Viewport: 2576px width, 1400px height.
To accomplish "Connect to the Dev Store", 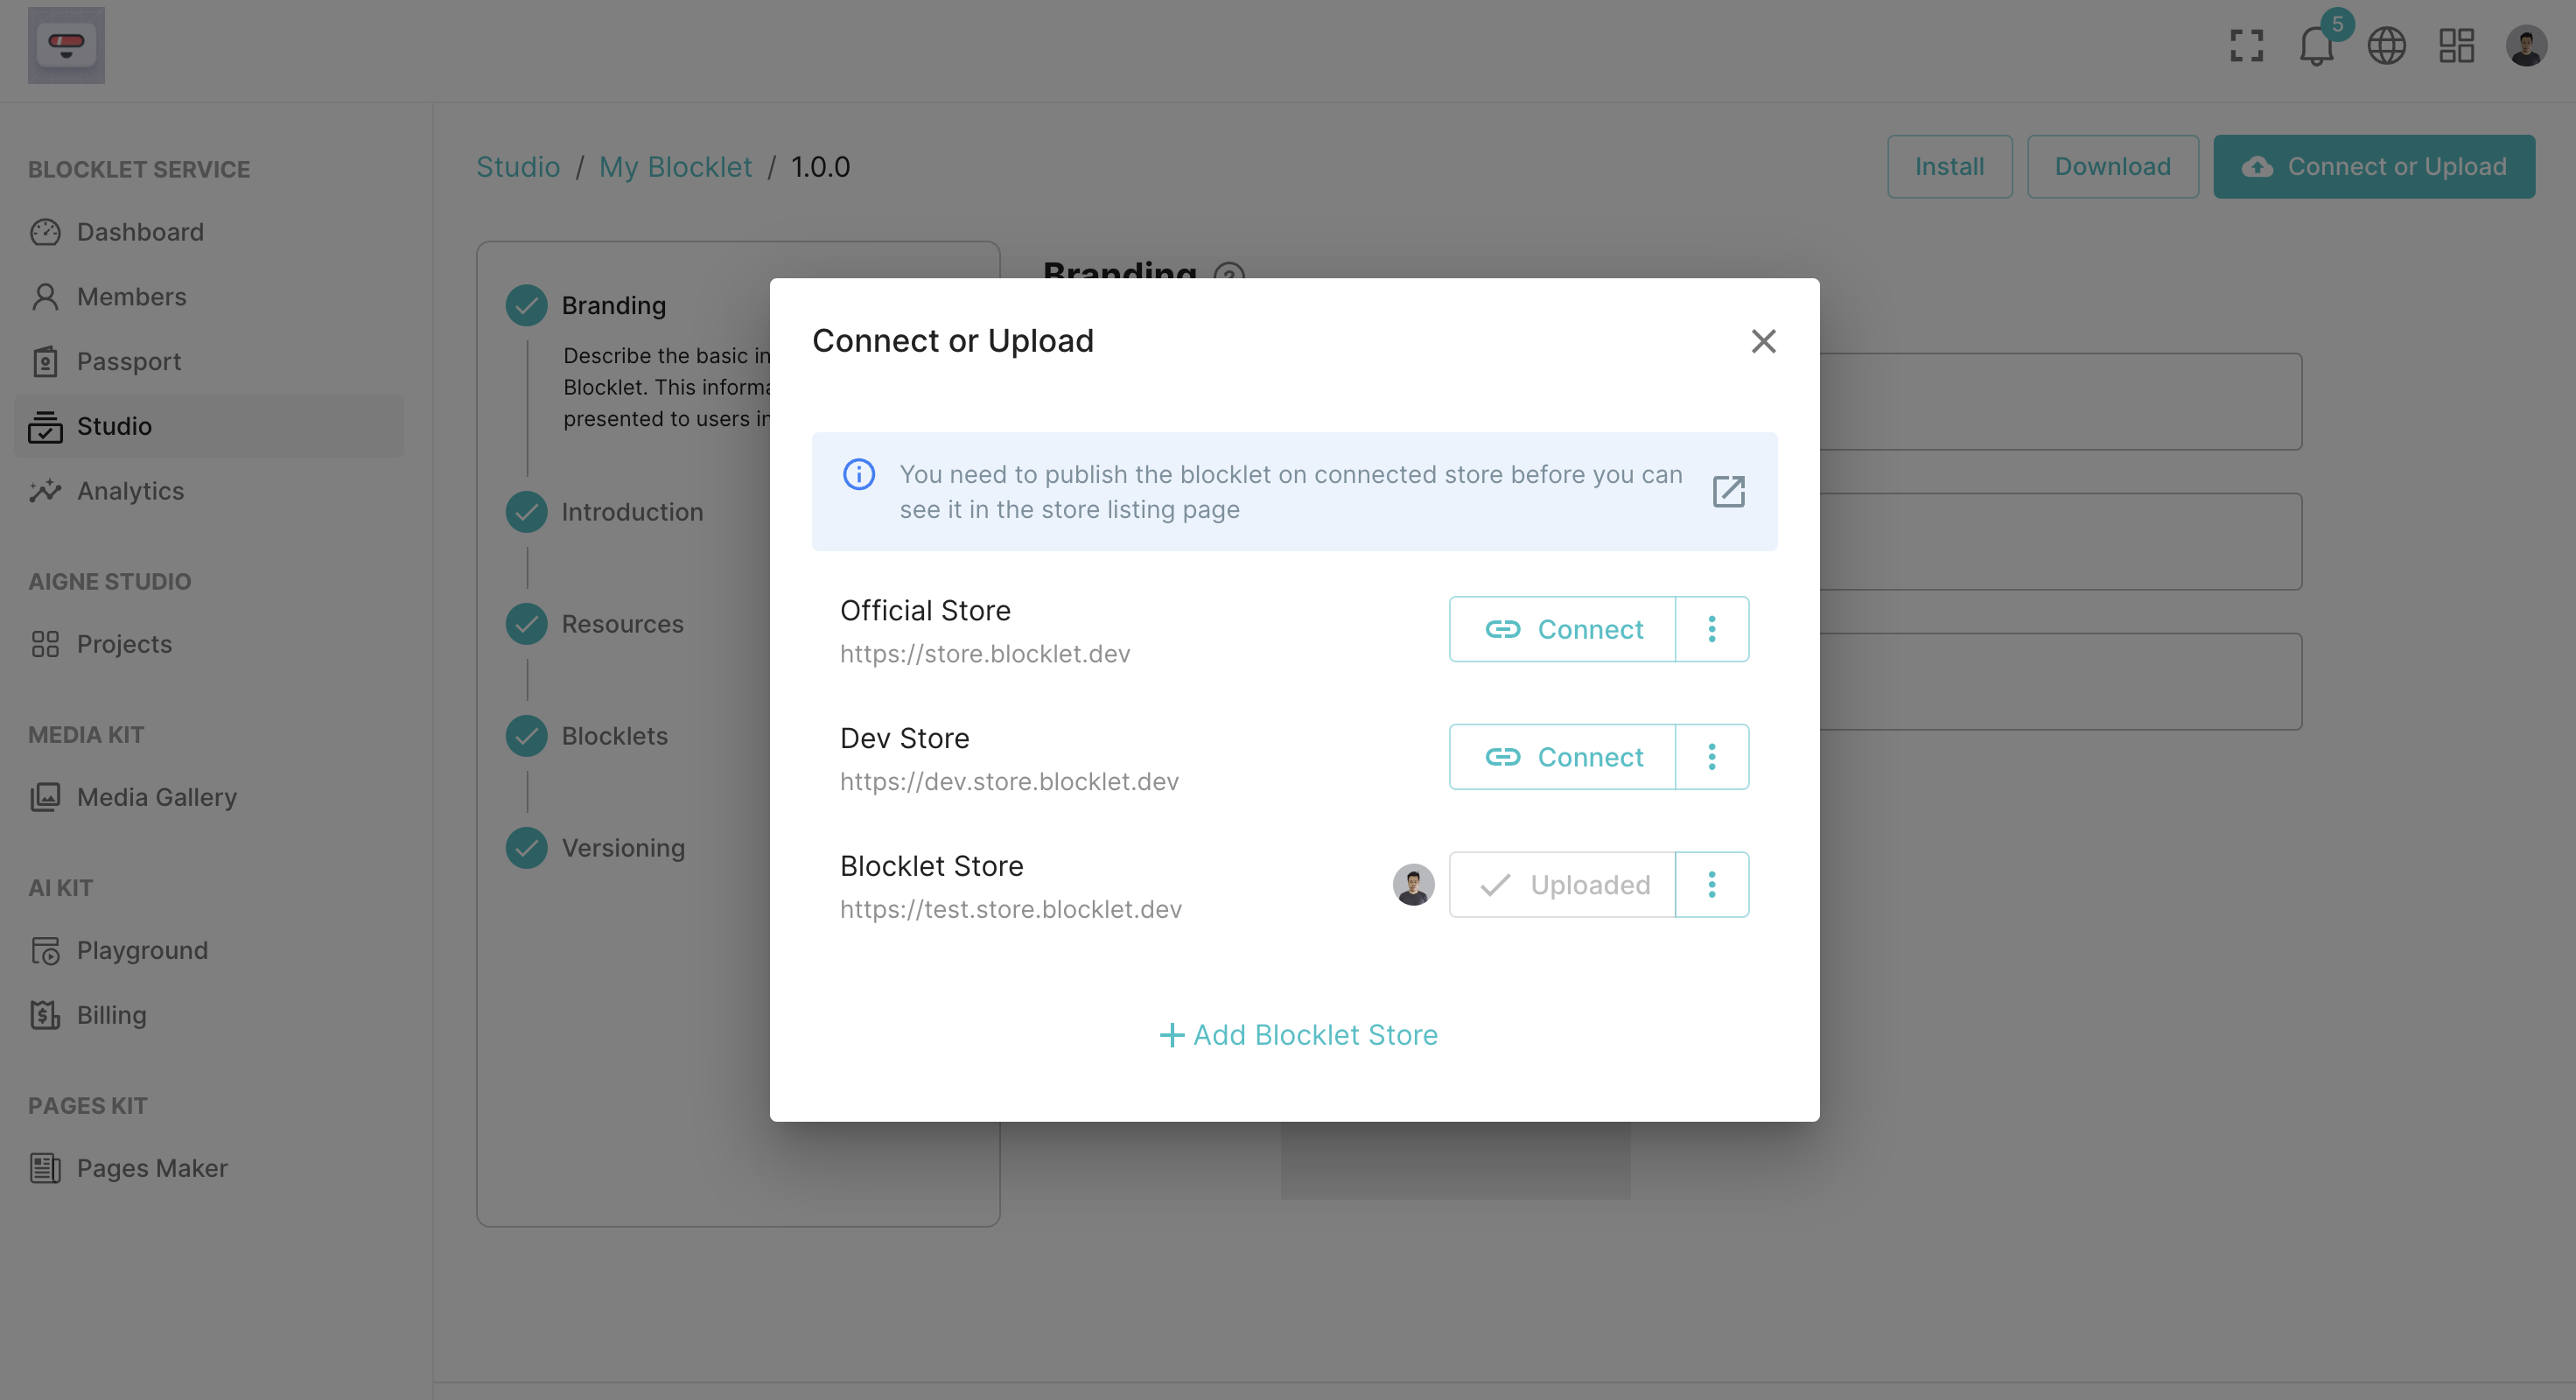I will [x=1562, y=757].
